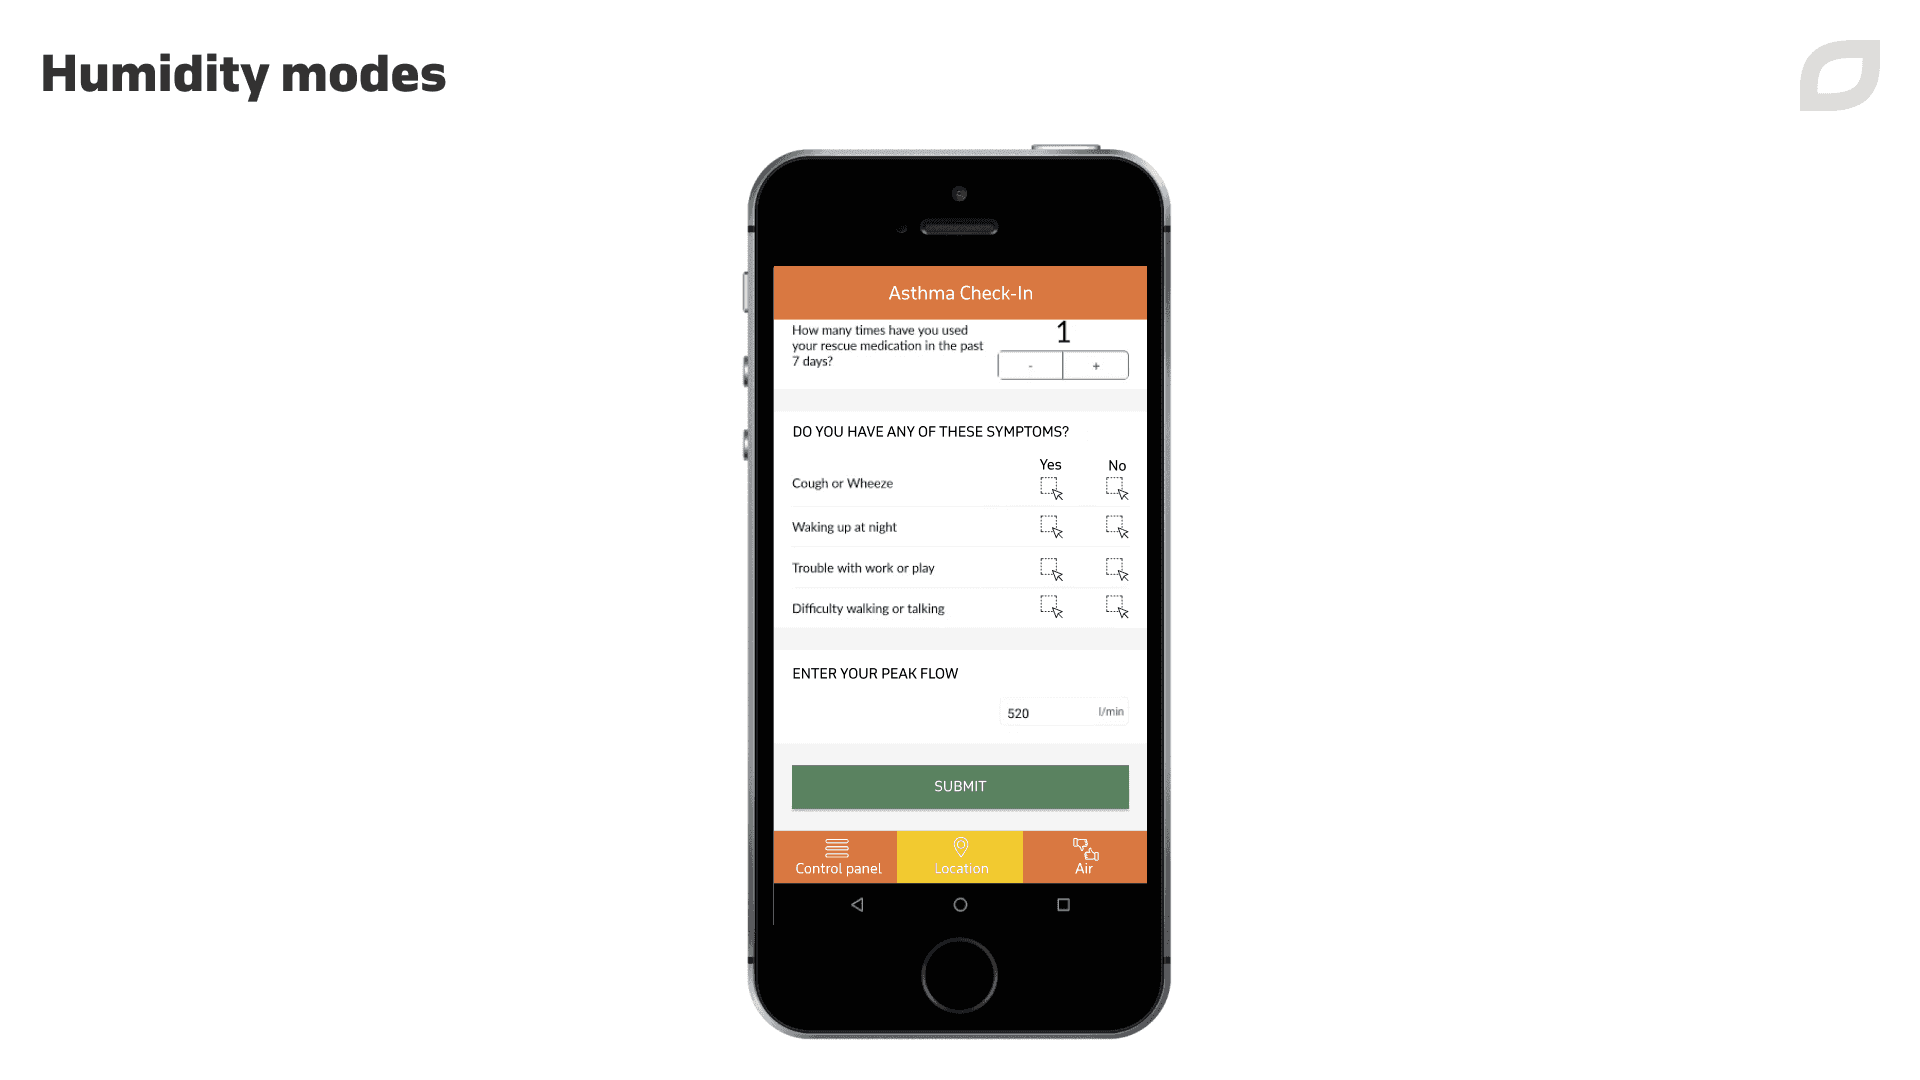This screenshot has height=1080, width=1920.
Task: Select Yes for Cough or Wheeze
Action: coord(1050,487)
